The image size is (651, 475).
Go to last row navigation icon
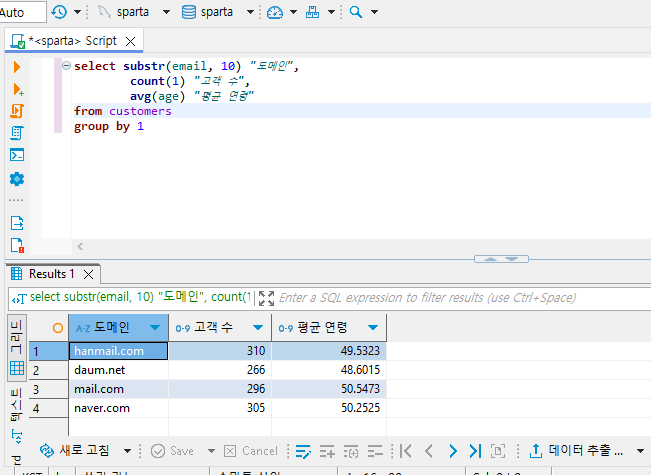[x=475, y=451]
